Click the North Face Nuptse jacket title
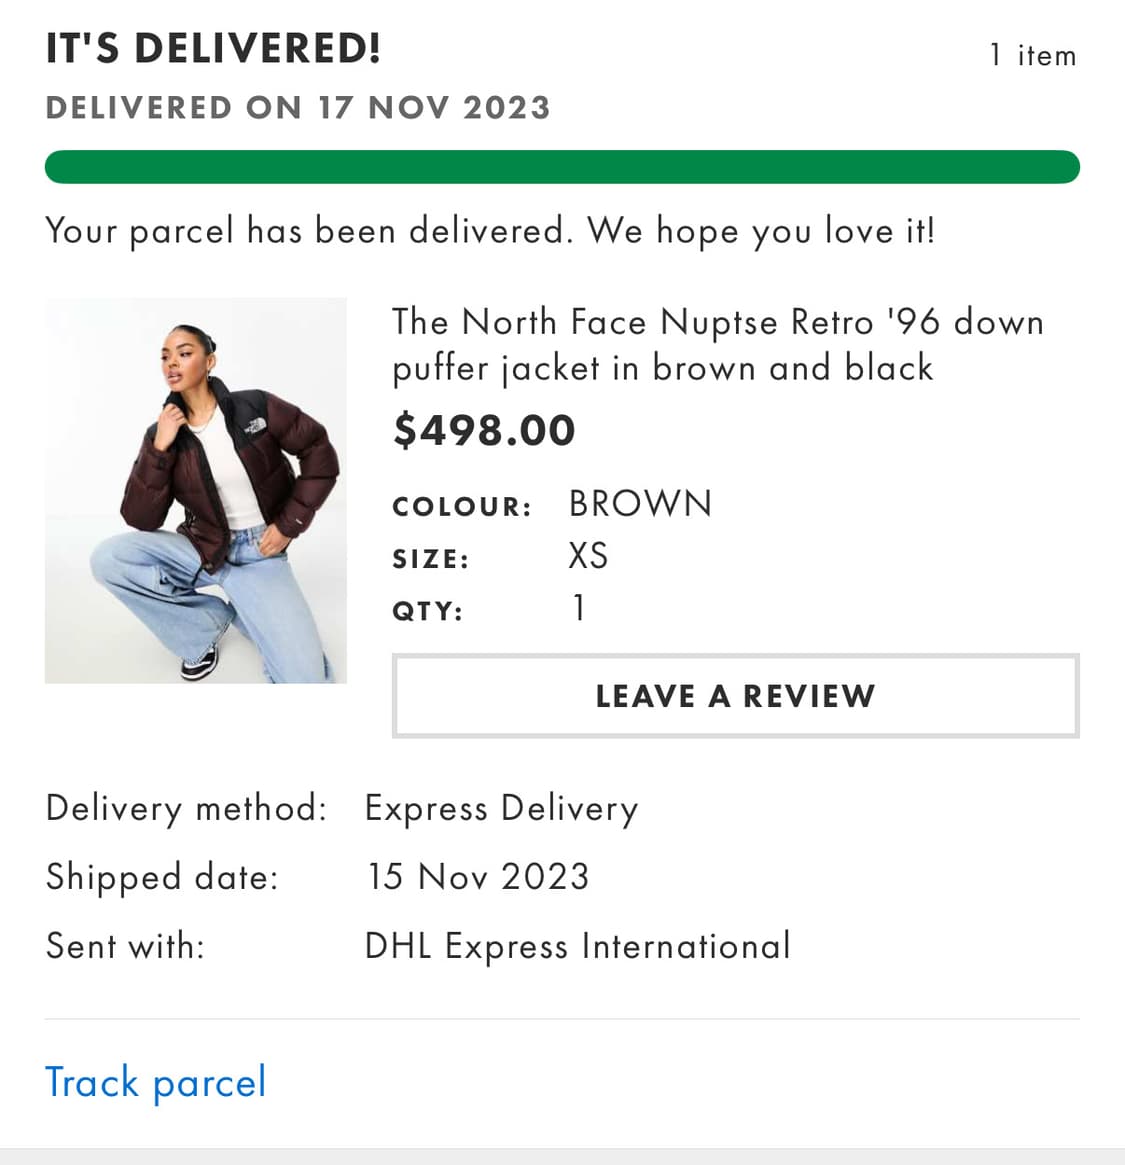1125x1165 pixels. tap(717, 345)
